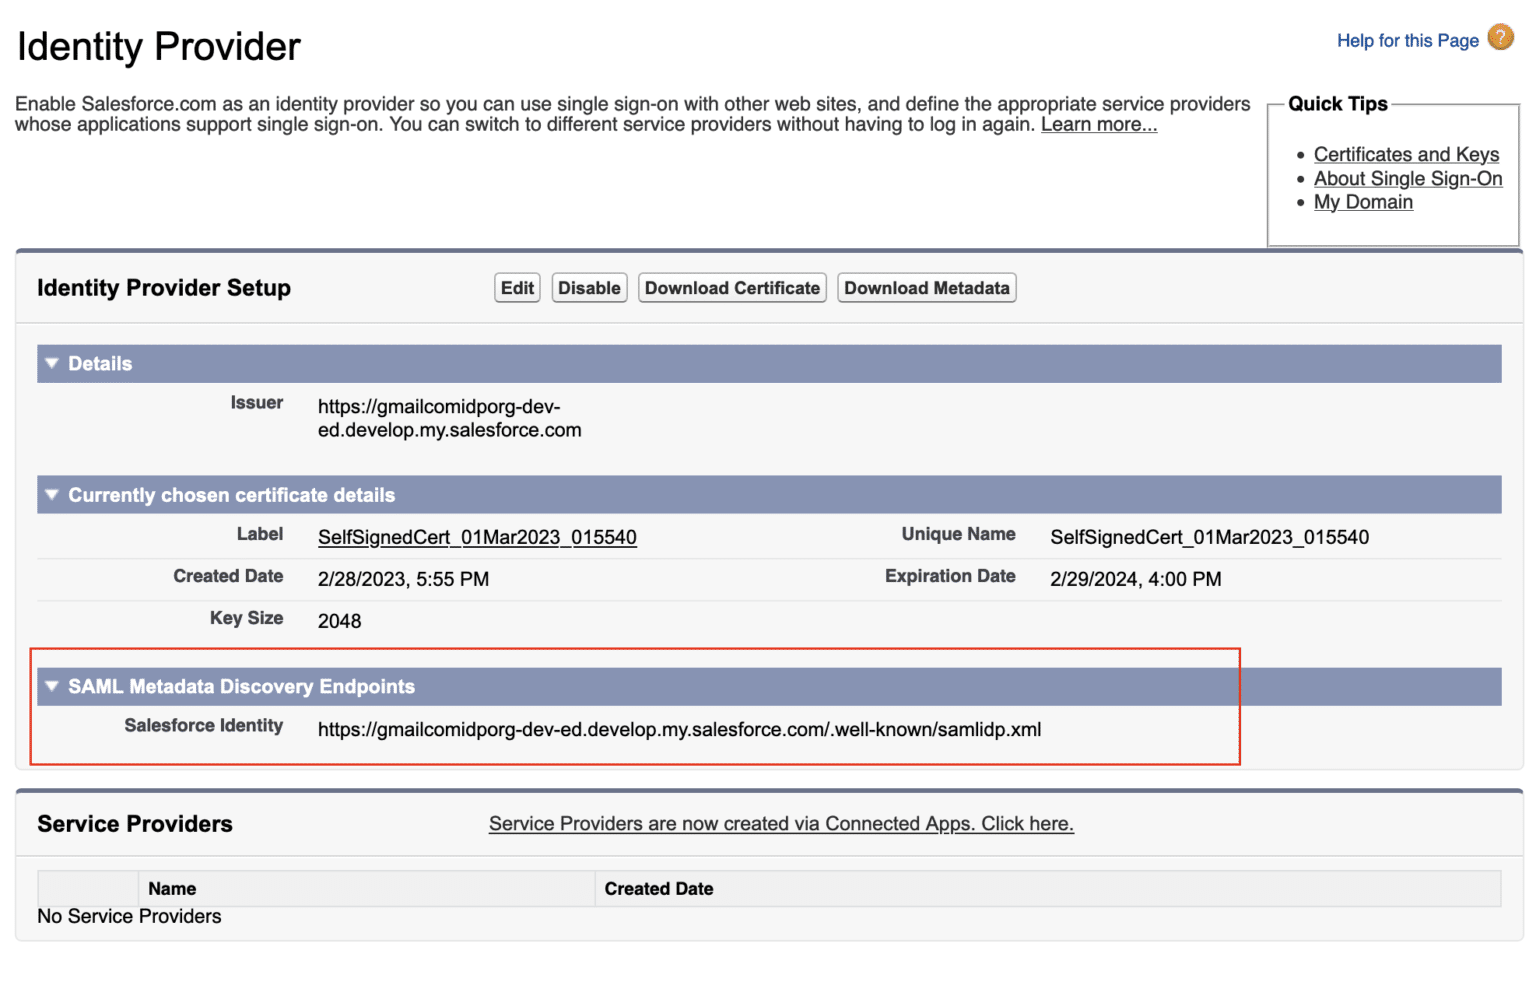
Task: Open Help for this Page
Action: tap(1407, 40)
